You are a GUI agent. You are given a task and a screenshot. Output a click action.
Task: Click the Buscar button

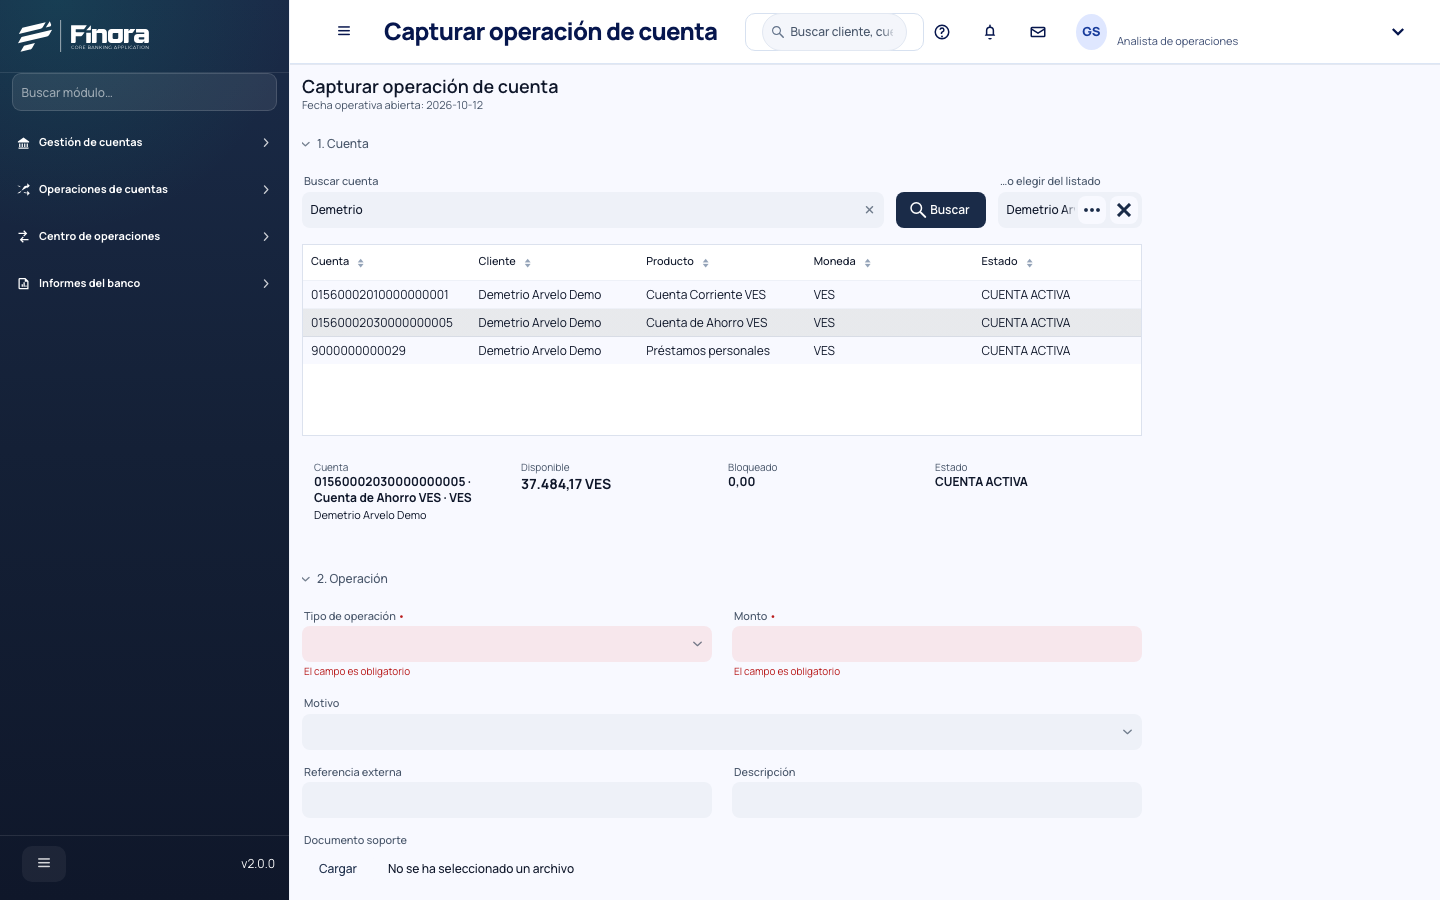[941, 210]
